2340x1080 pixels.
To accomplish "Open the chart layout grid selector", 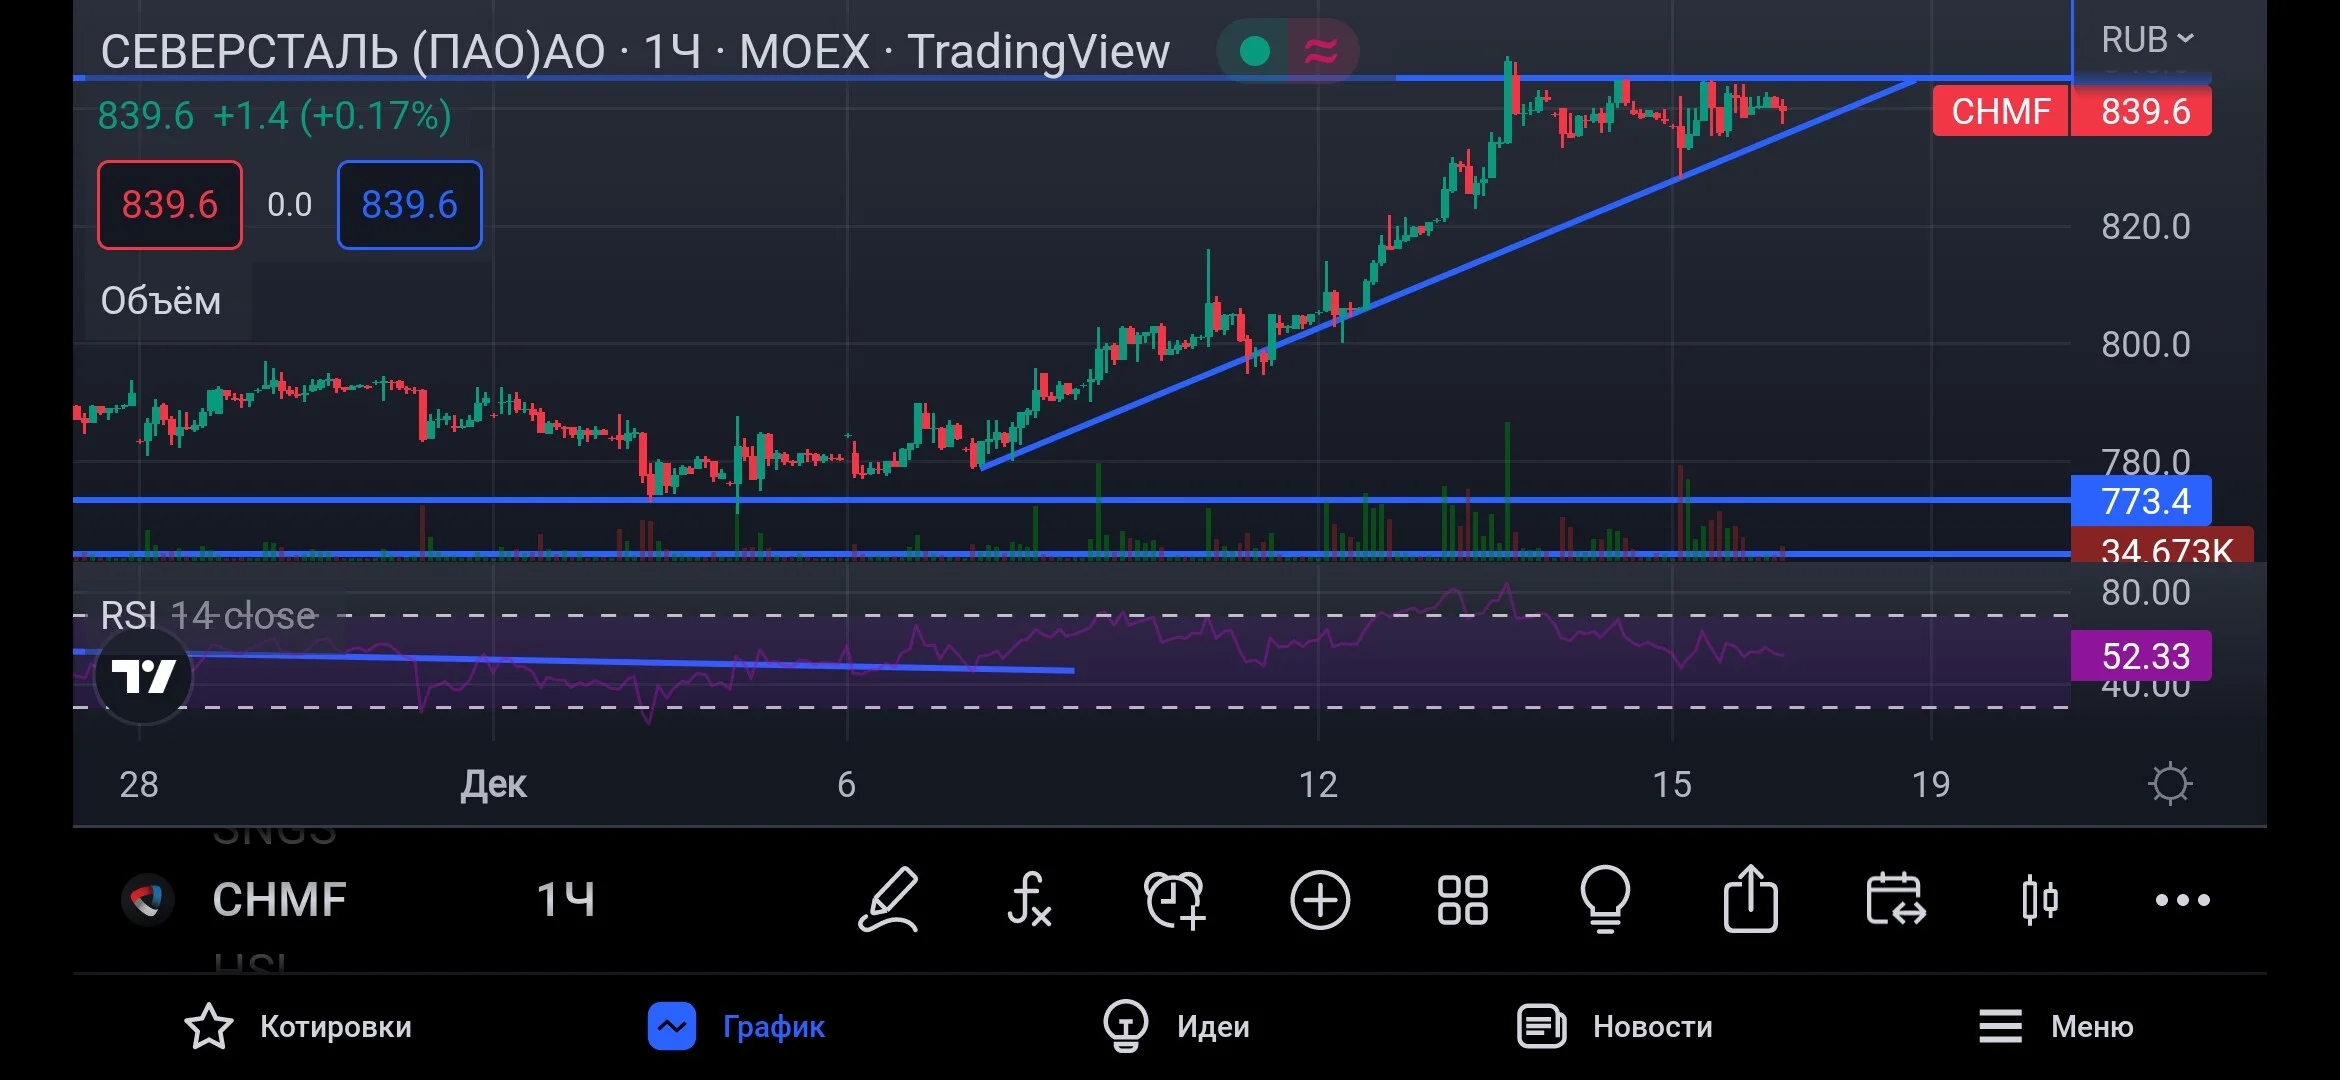I will [1462, 900].
